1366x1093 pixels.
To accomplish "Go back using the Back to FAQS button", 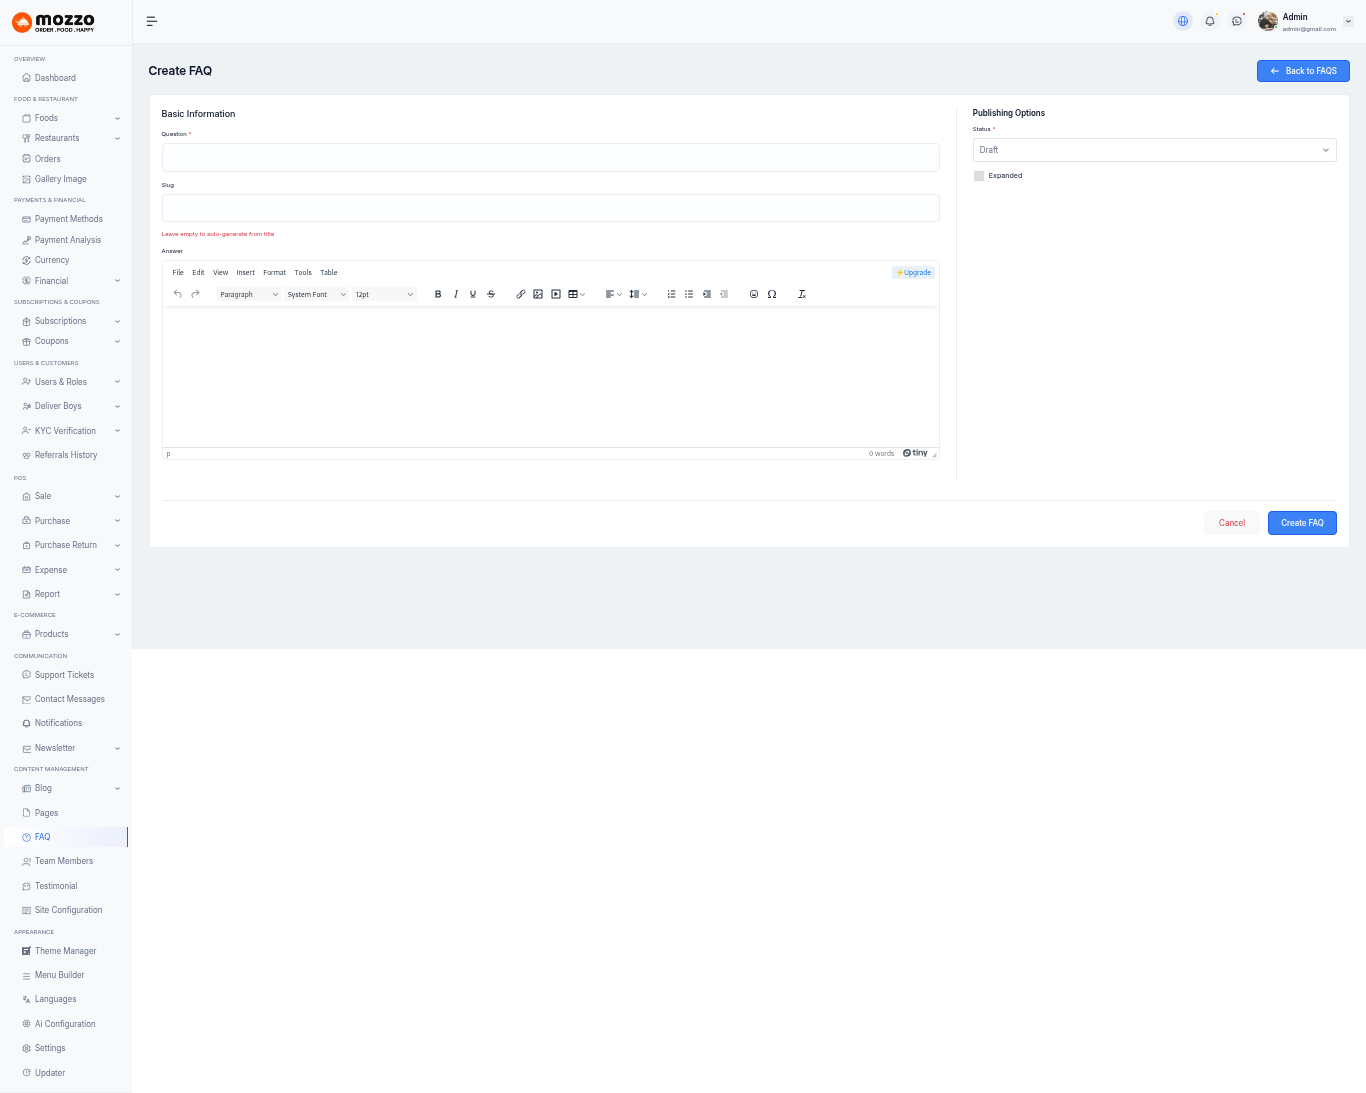I will (x=1303, y=71).
